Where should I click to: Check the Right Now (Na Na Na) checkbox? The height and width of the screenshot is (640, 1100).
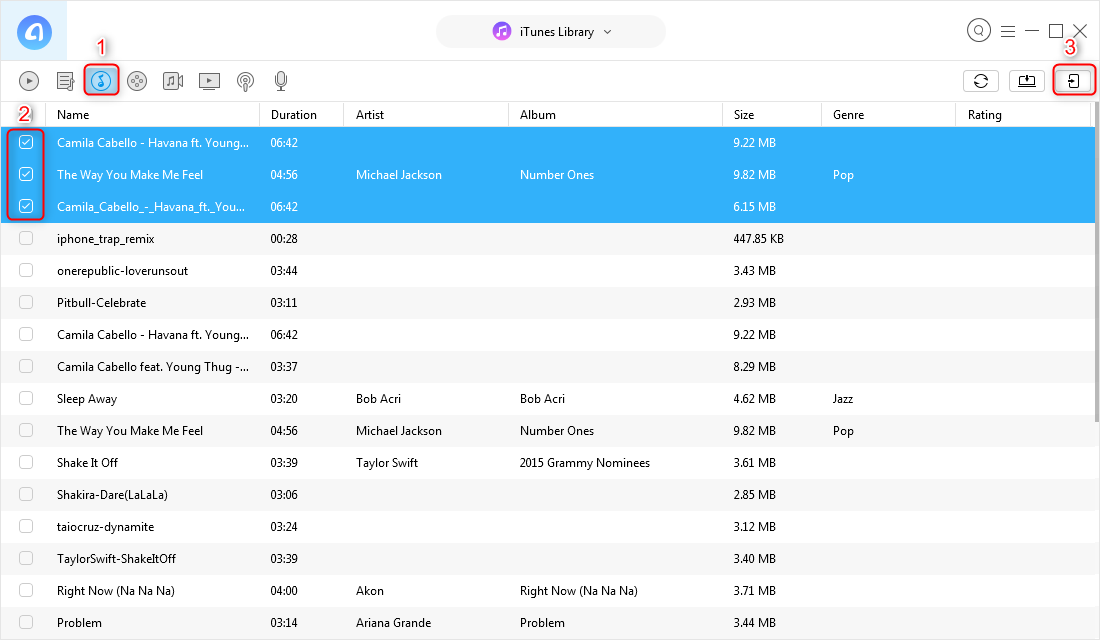click(26, 590)
